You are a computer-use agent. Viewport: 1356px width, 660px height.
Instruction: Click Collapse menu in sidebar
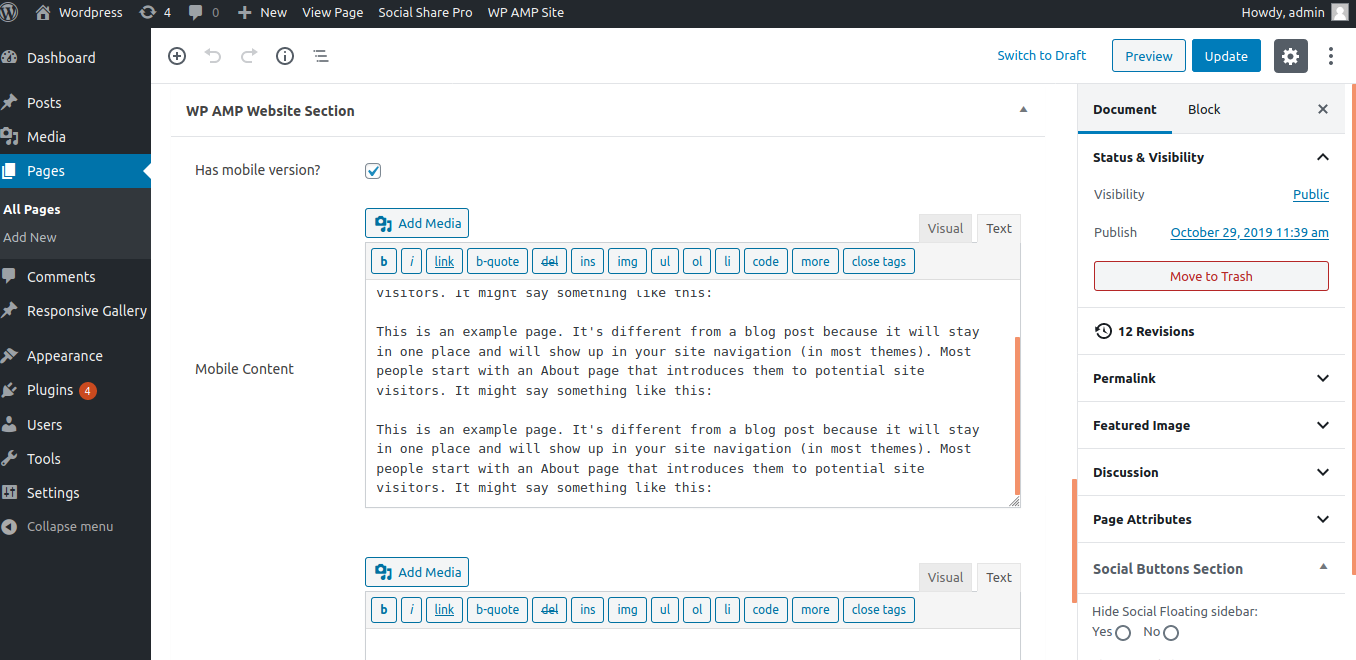pos(75,527)
